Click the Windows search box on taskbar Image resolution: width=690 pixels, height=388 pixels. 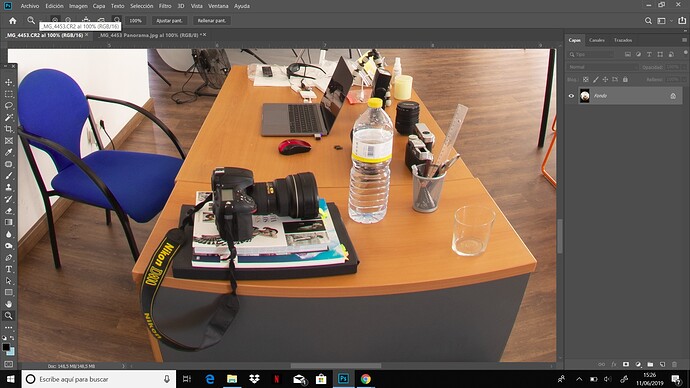point(99,379)
